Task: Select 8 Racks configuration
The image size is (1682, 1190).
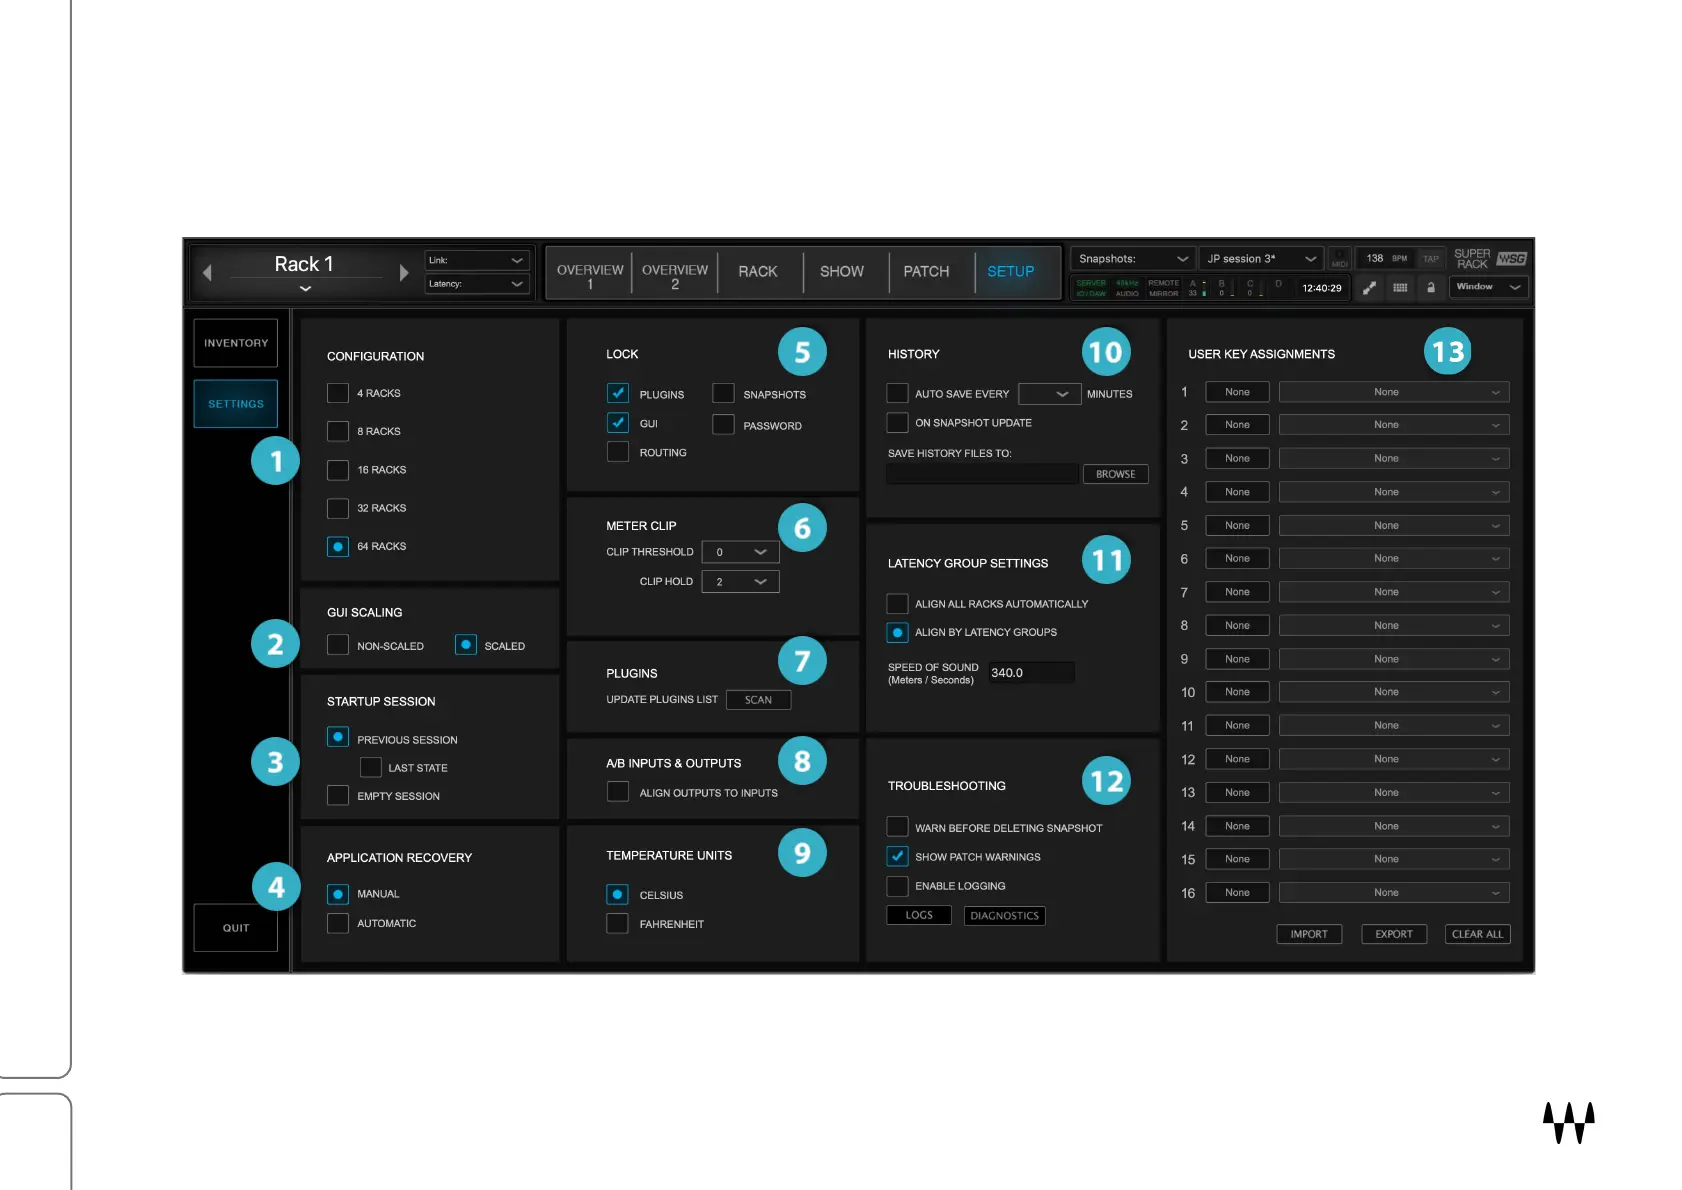Action: (x=338, y=431)
